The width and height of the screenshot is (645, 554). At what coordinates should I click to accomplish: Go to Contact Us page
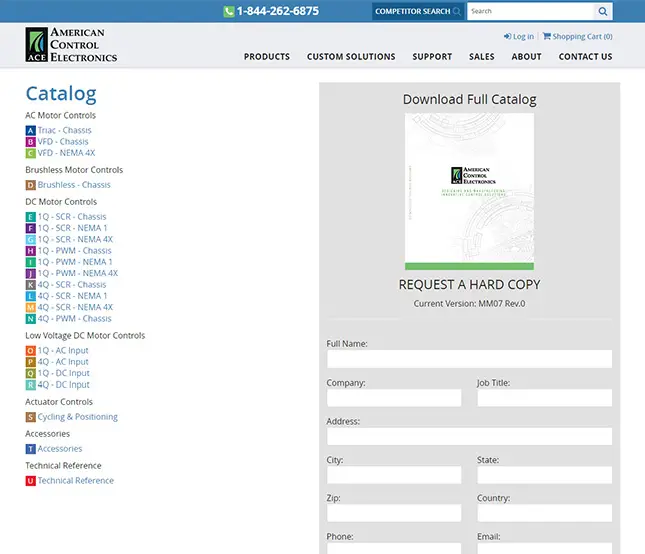coord(585,57)
